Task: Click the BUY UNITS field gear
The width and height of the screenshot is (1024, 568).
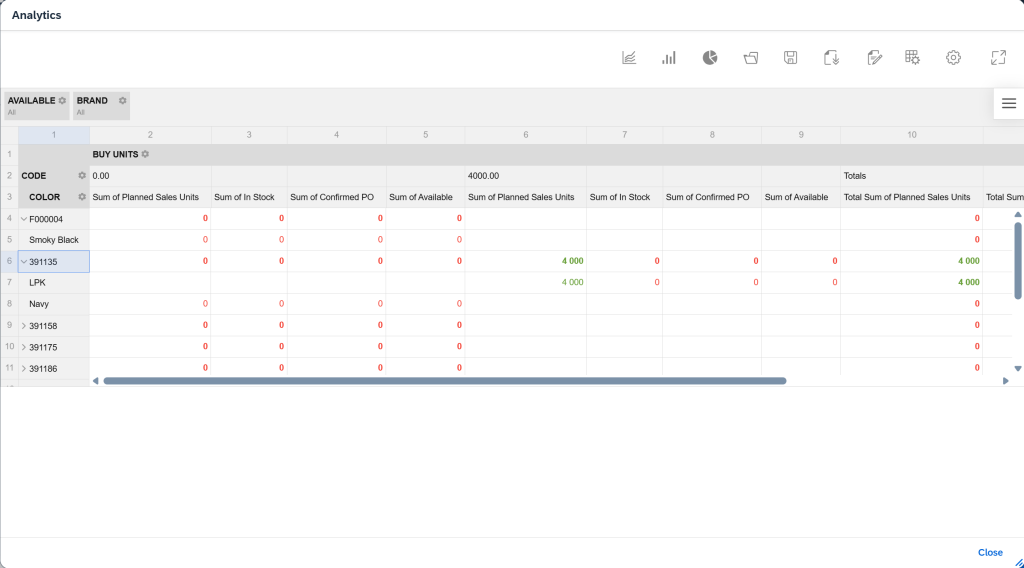Action: click(145, 154)
